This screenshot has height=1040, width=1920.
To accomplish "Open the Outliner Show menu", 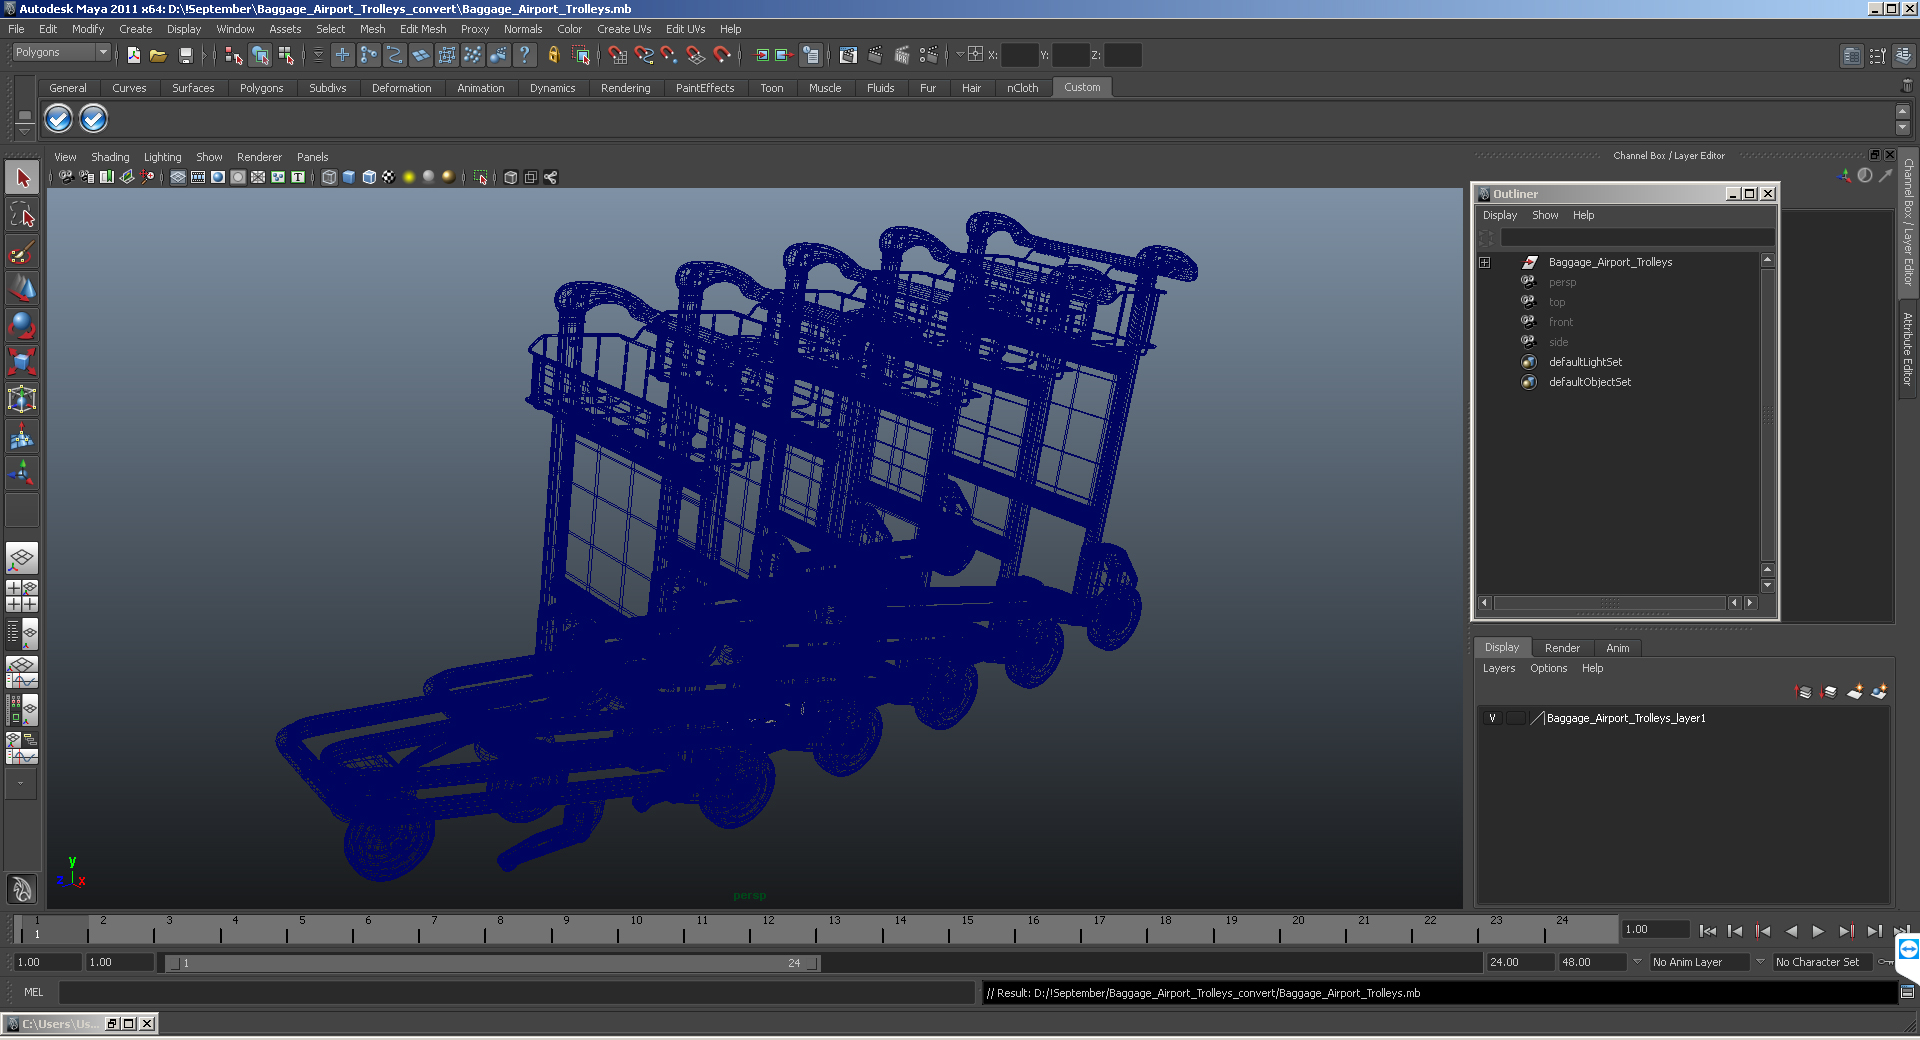I will (x=1545, y=215).
